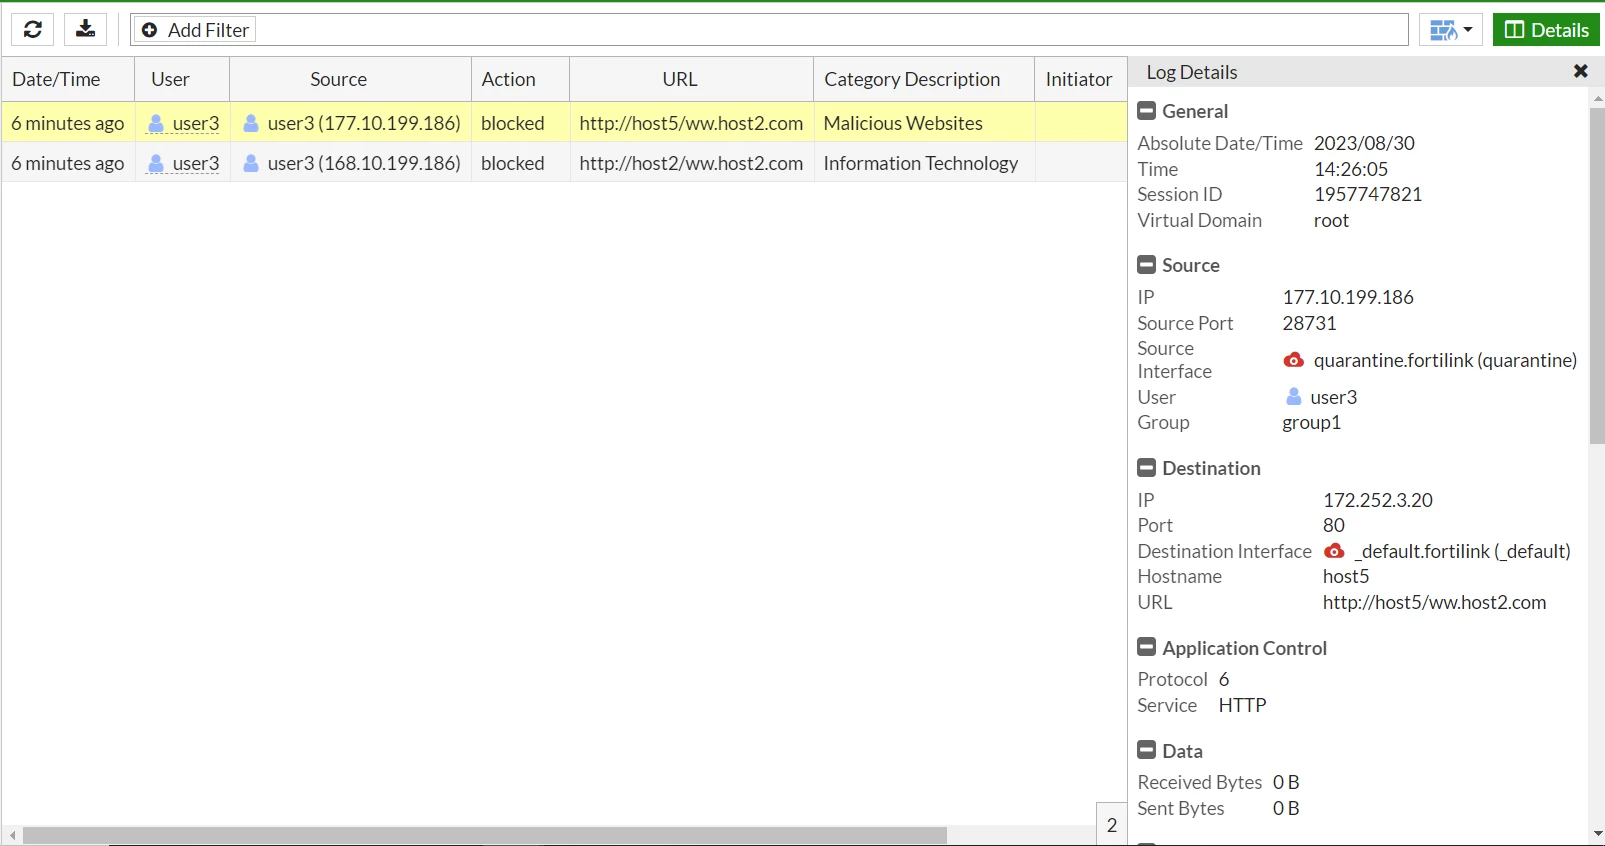
Task: Click Virtual Domain value root
Action: [1331, 220]
